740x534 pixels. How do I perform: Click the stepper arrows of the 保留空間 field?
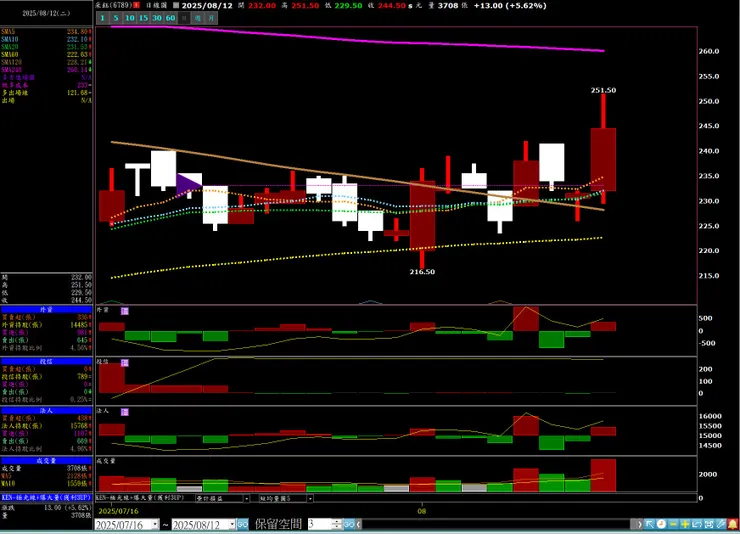pos(336,524)
